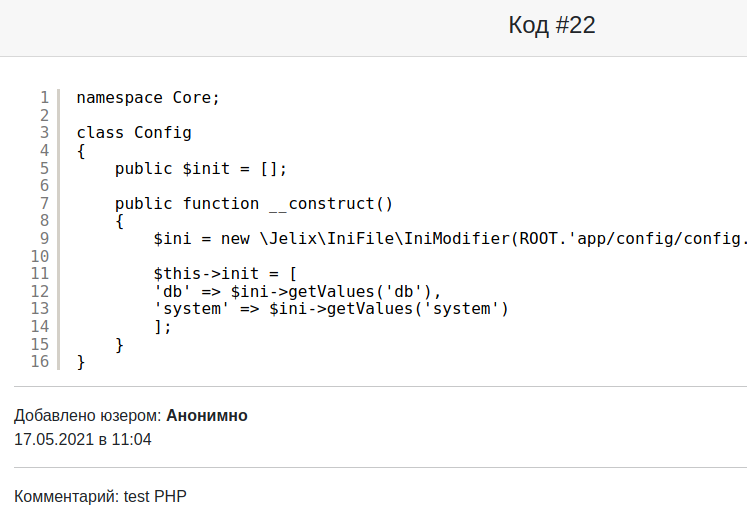Click the date "17.05.2021 в 11:04"
The height and width of the screenshot is (507, 747).
[x=83, y=439]
